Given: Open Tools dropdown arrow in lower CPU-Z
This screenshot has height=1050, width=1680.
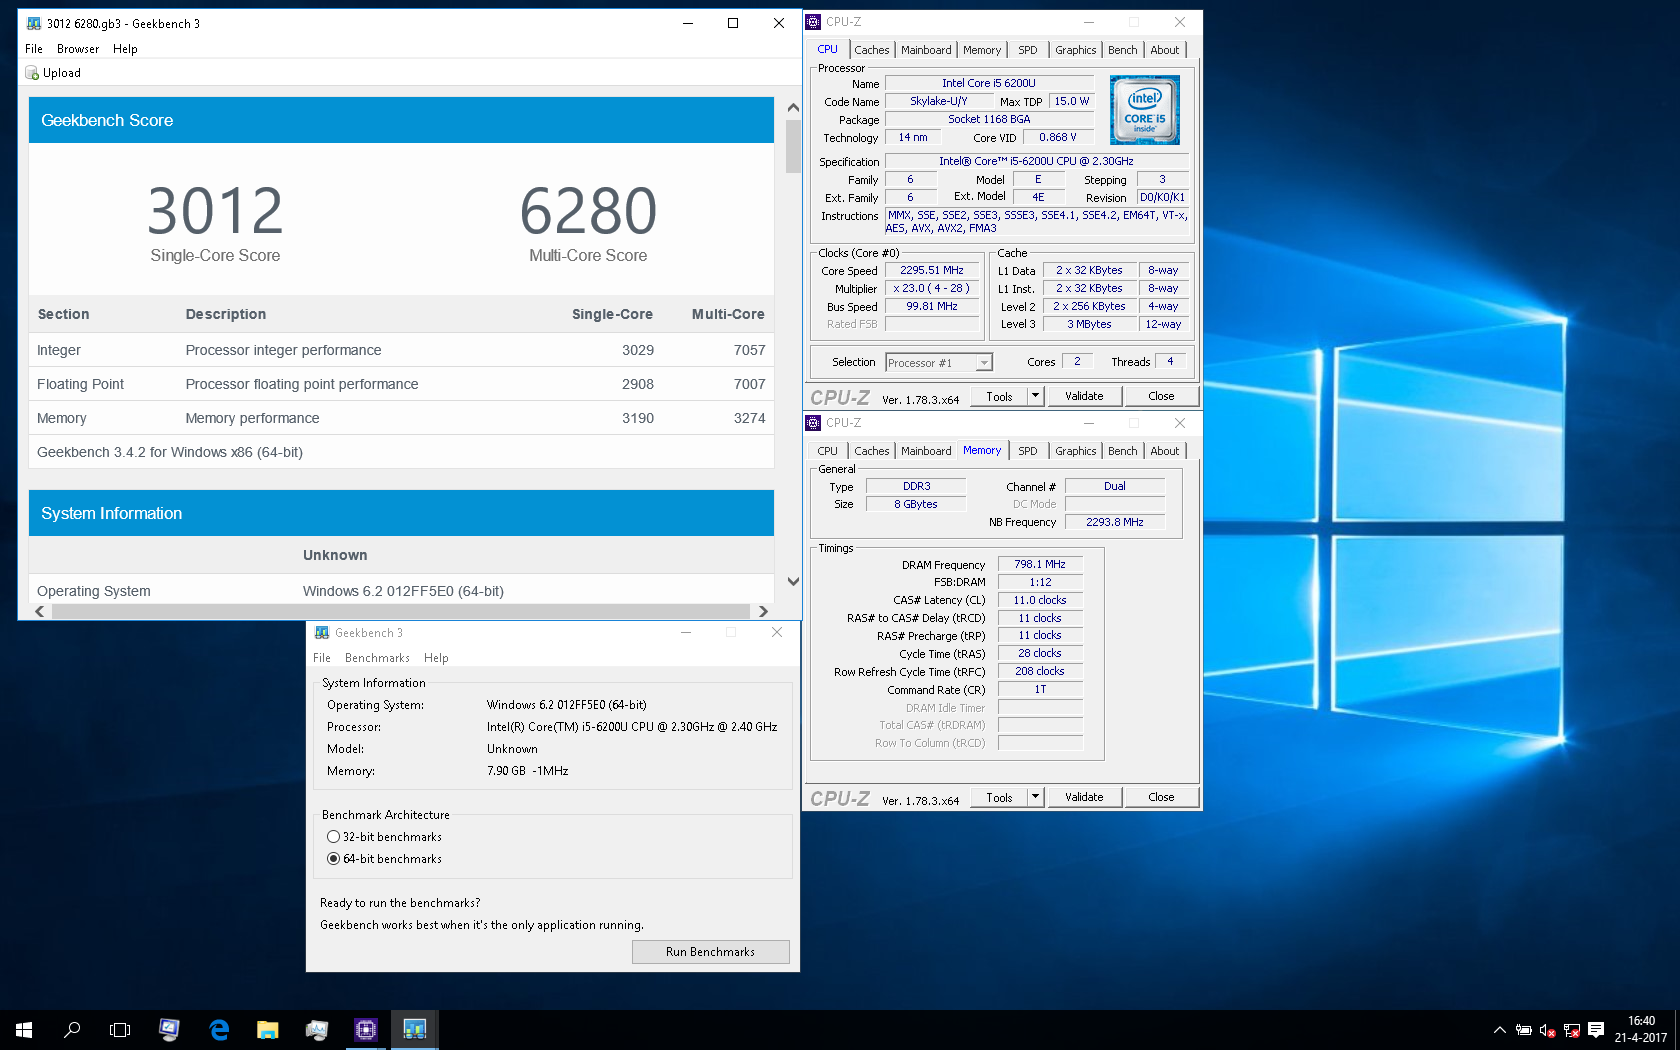Looking at the screenshot, I should (x=1035, y=797).
